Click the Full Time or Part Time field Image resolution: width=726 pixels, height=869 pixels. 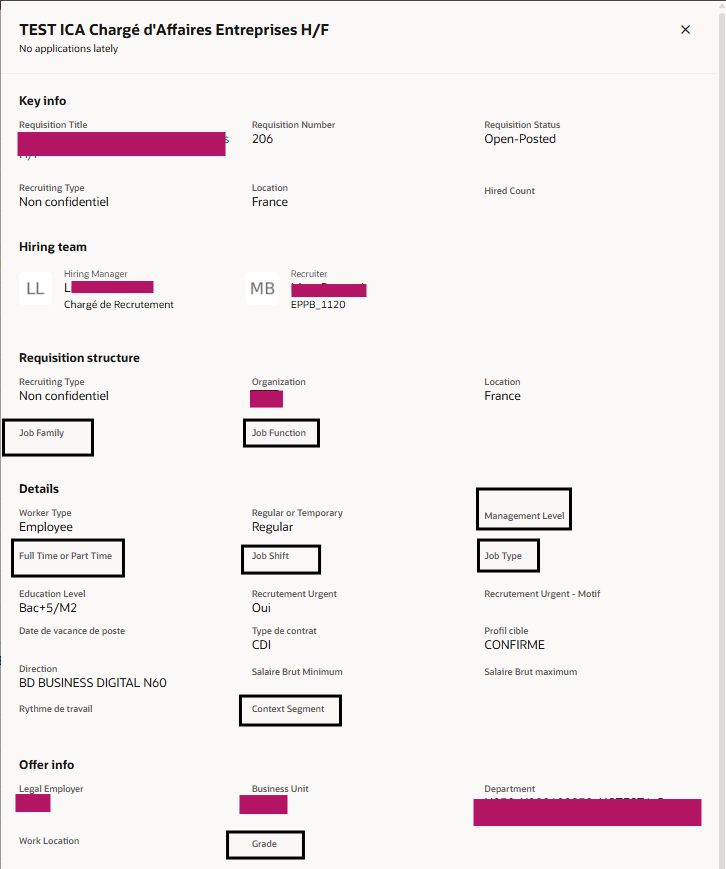coord(67,557)
